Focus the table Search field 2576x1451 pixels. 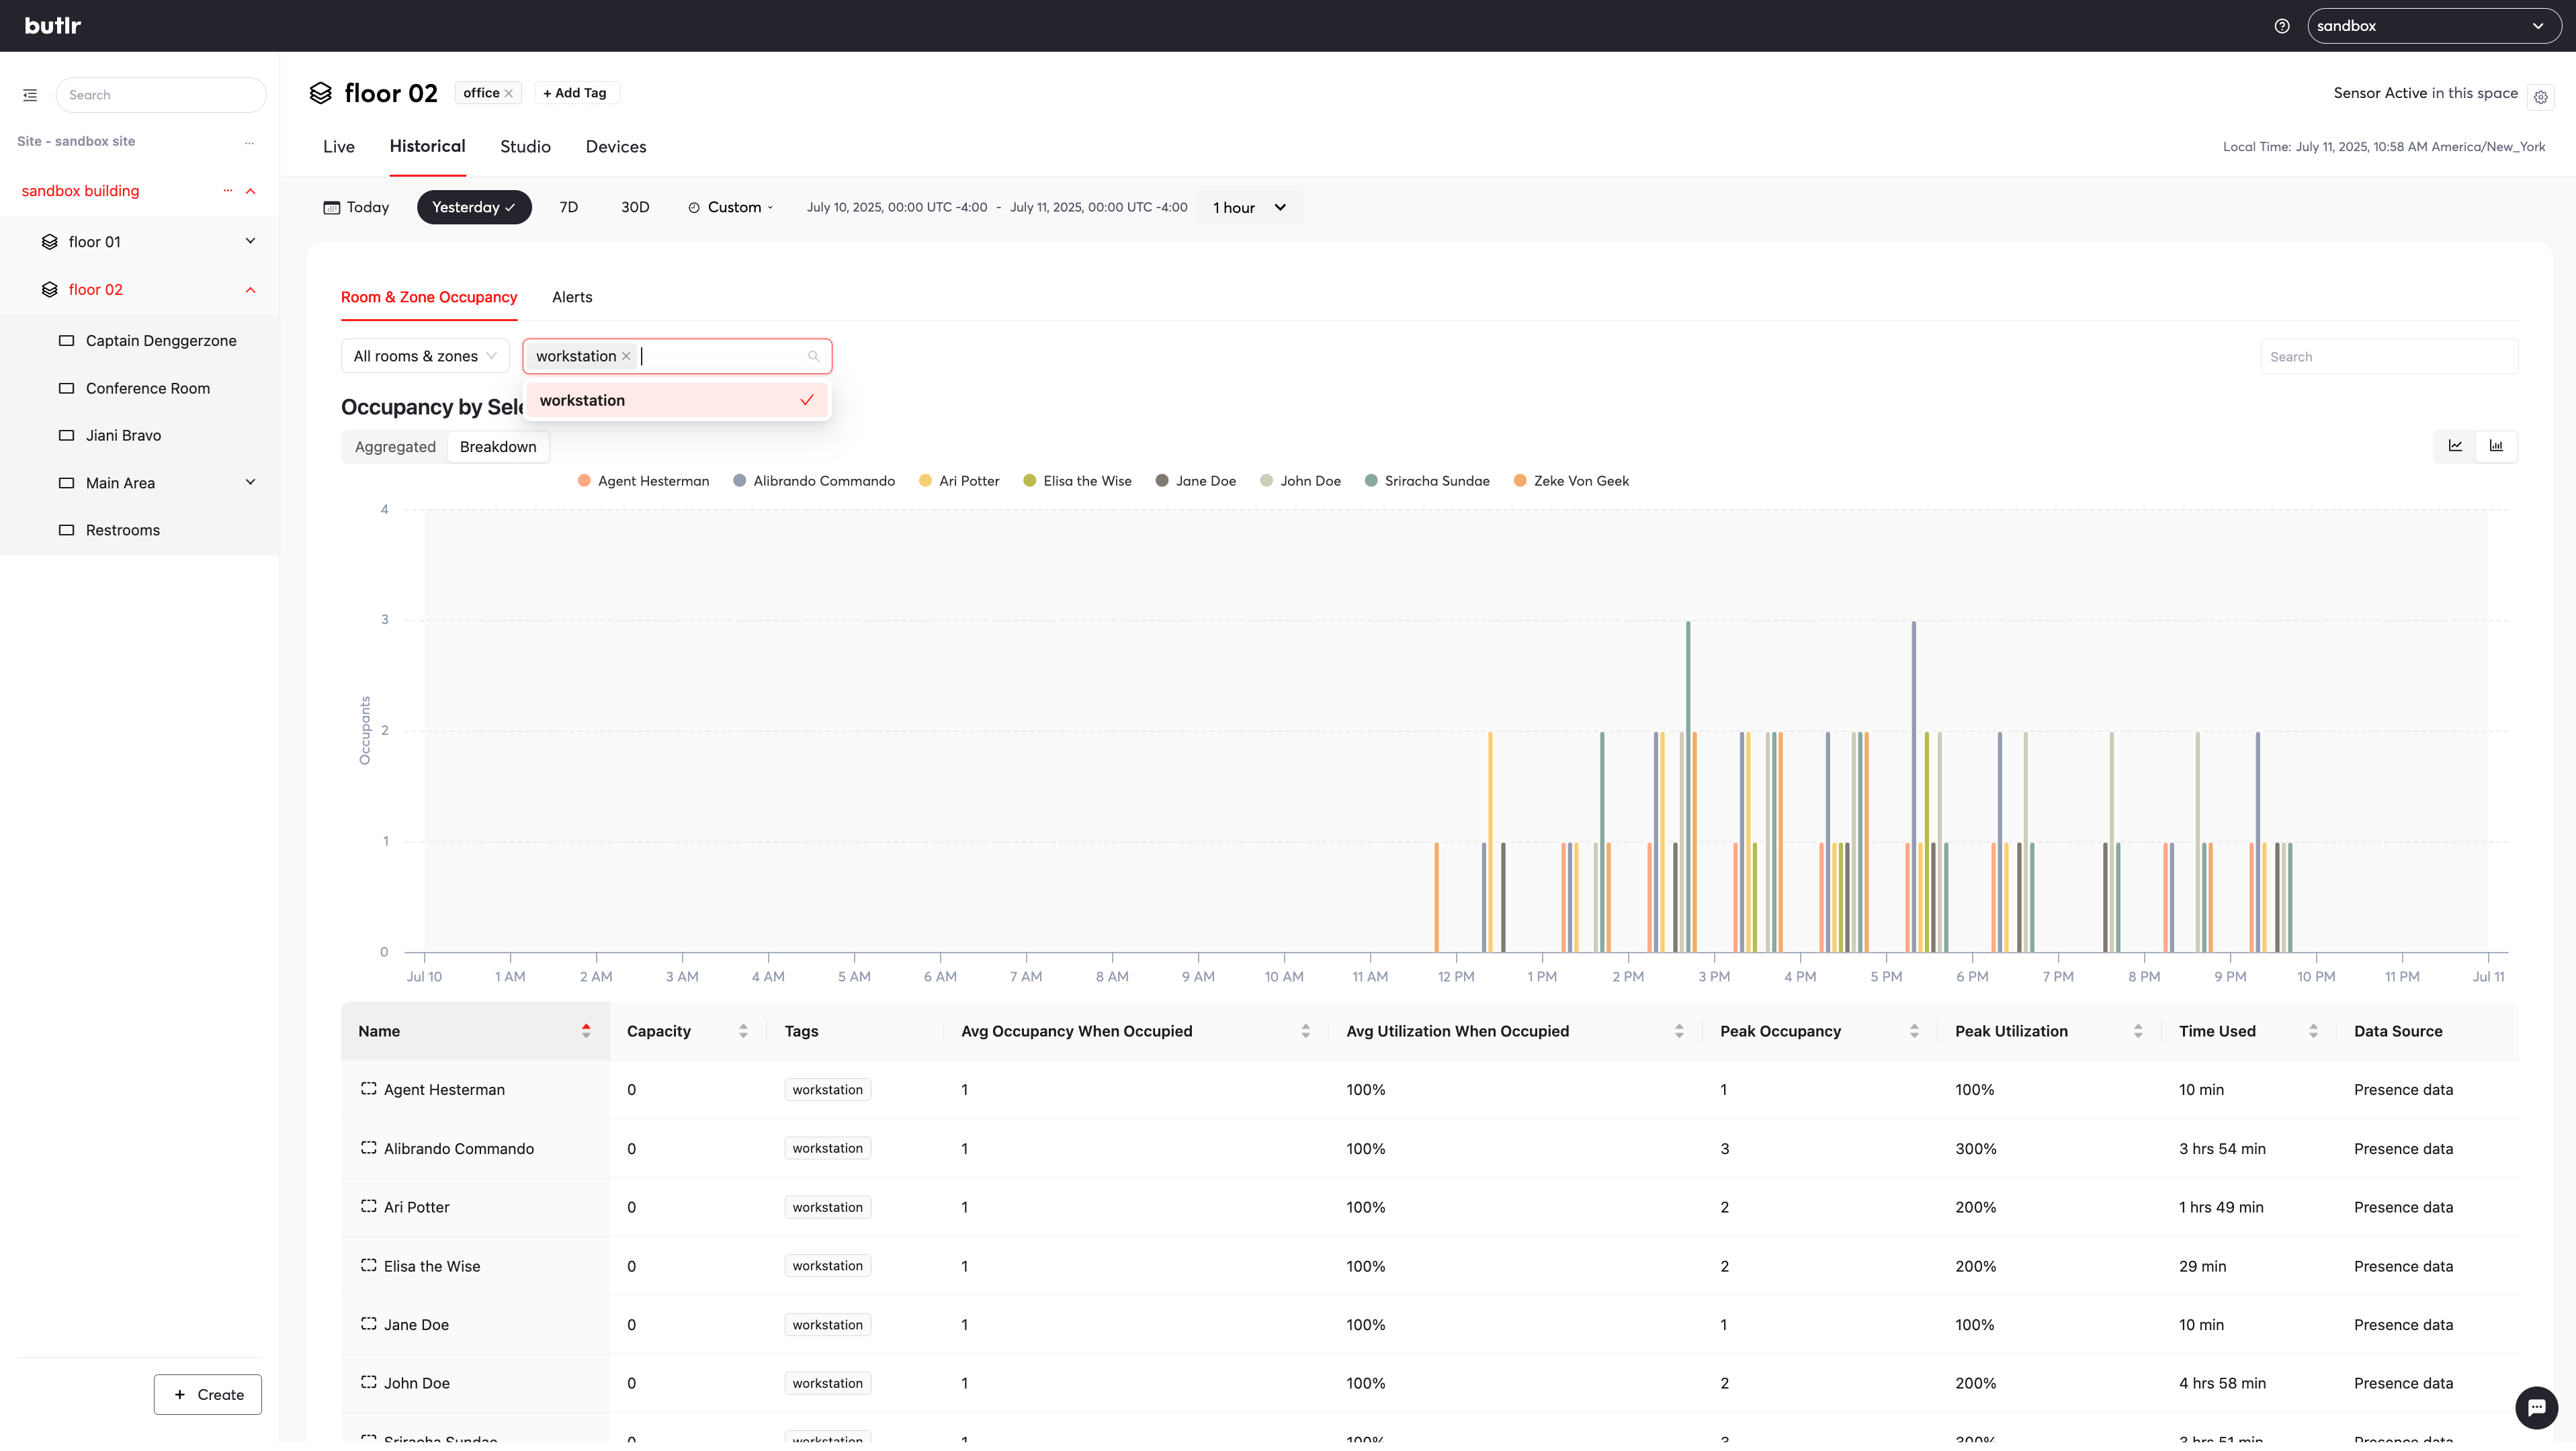[2389, 357]
